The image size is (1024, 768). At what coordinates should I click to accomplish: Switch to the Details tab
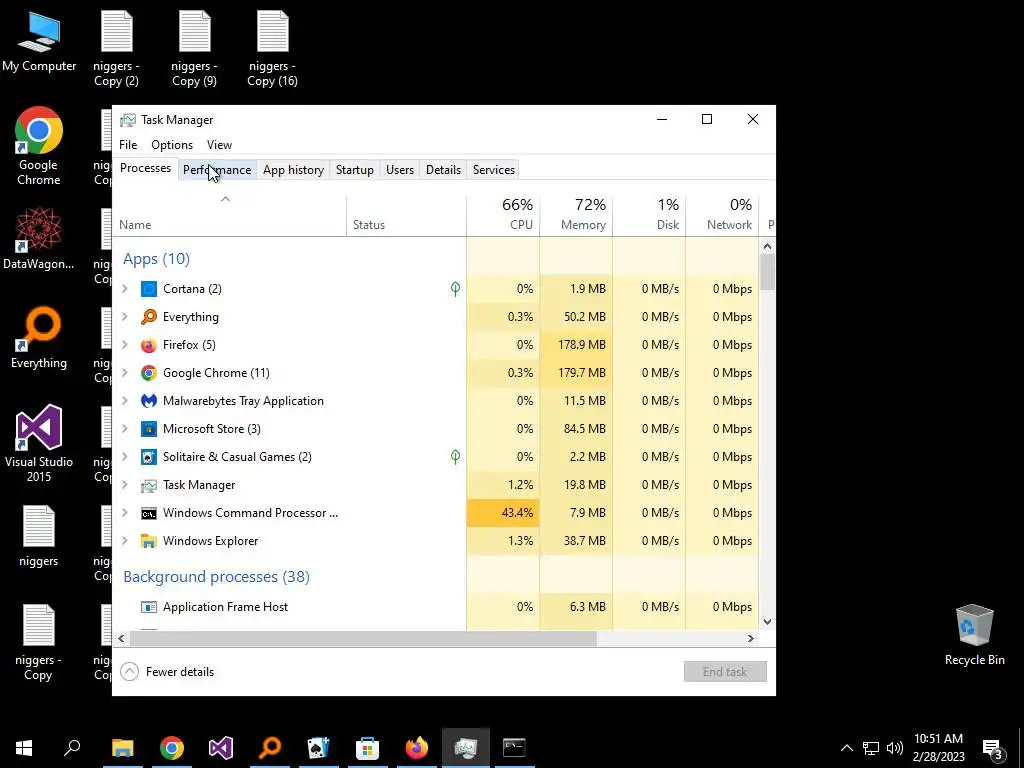(443, 170)
